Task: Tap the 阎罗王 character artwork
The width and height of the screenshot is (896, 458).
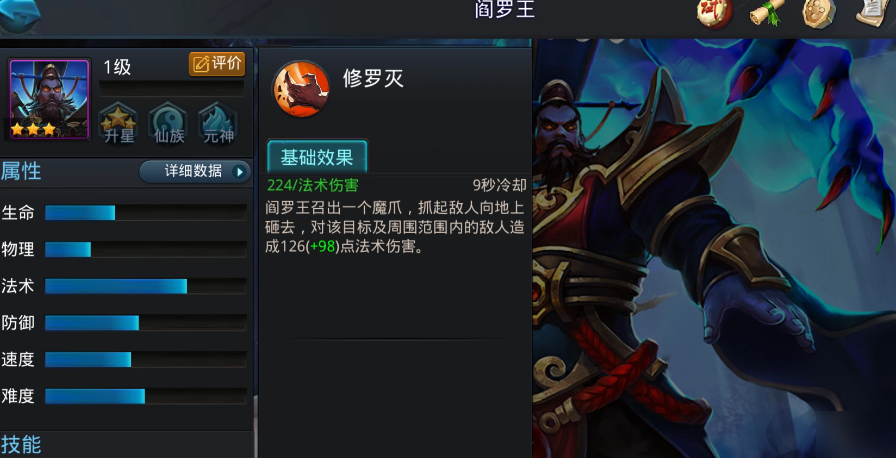Action: pos(714,248)
